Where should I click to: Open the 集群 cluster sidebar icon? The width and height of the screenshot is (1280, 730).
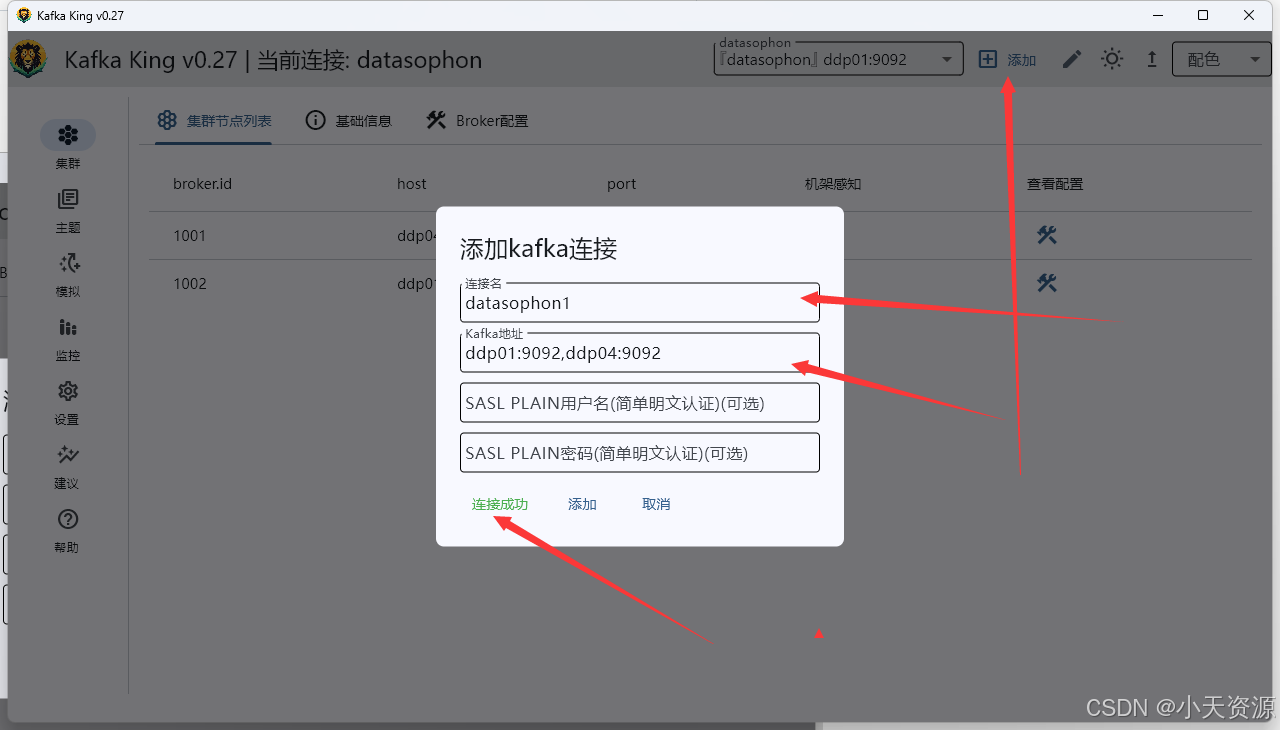click(68, 135)
